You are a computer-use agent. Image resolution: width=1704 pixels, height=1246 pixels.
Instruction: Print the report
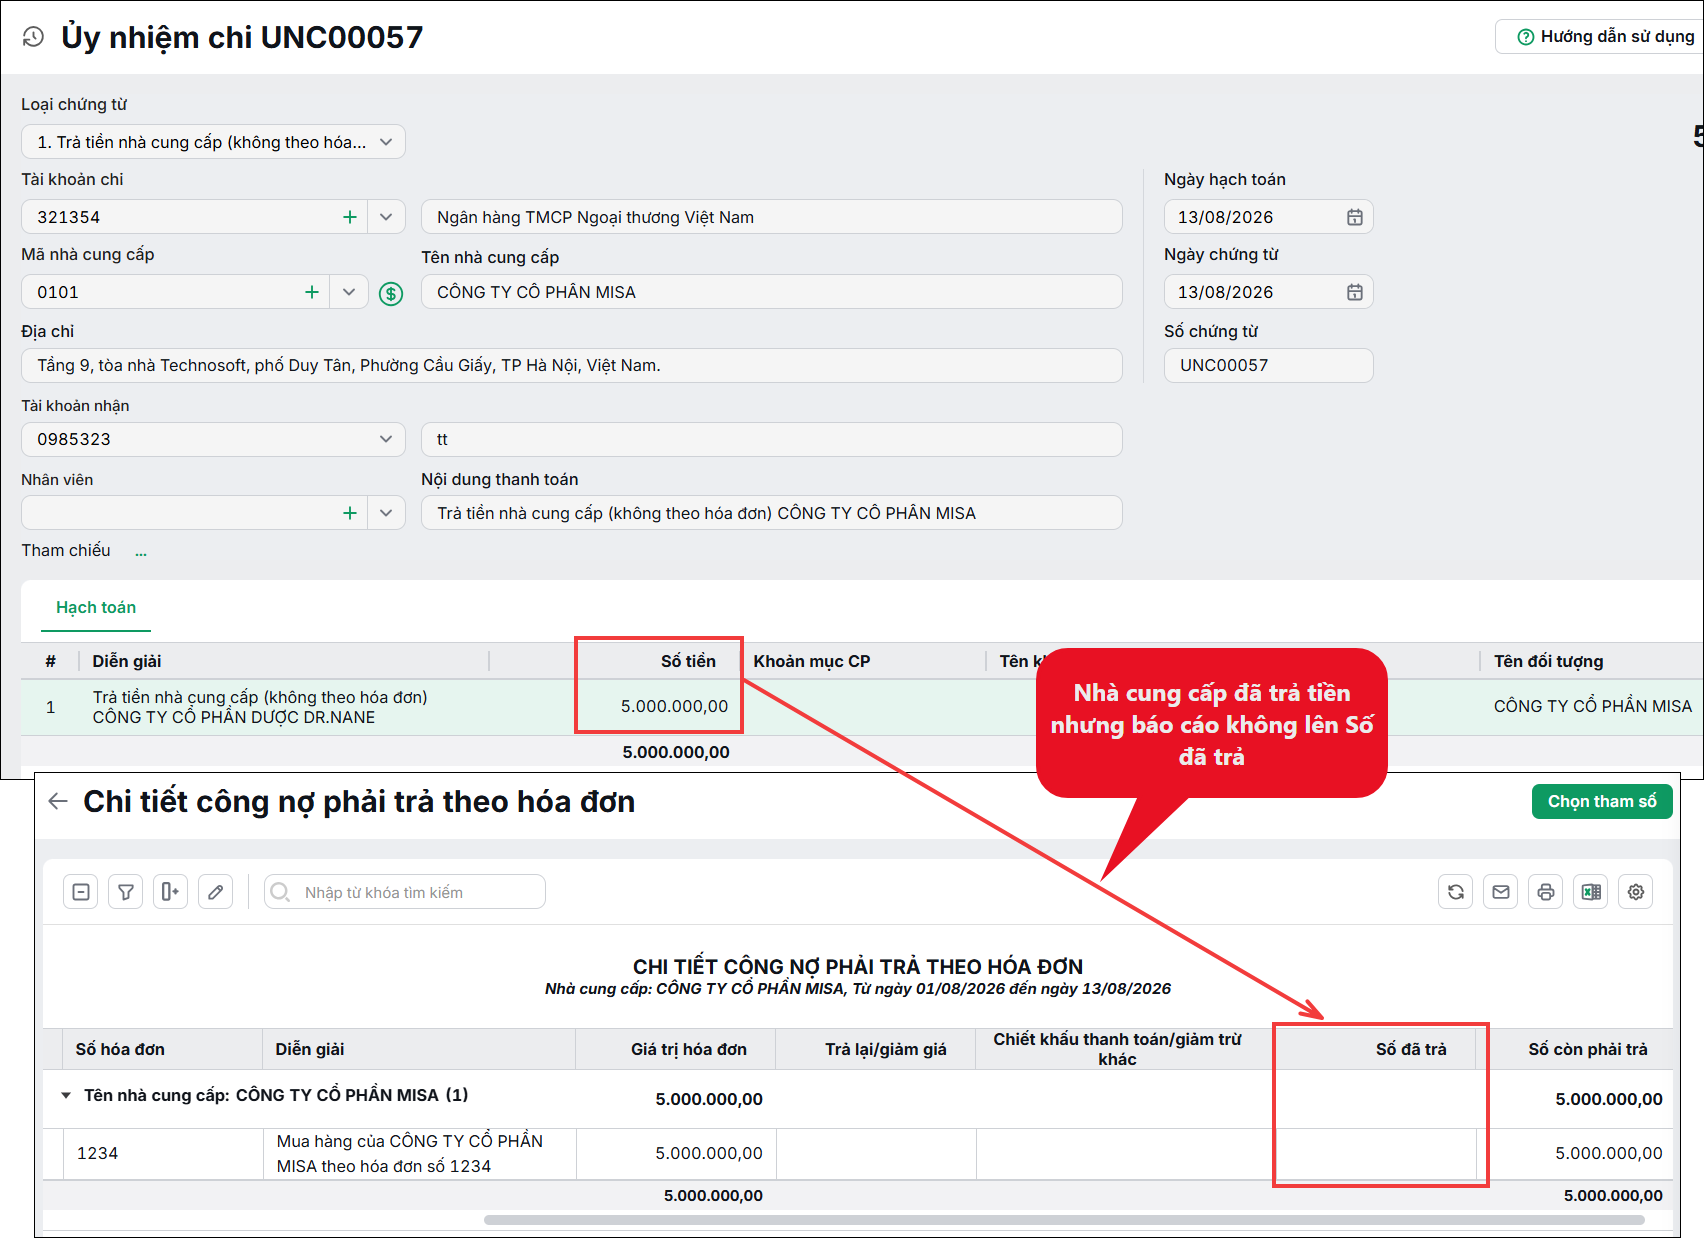[1546, 892]
